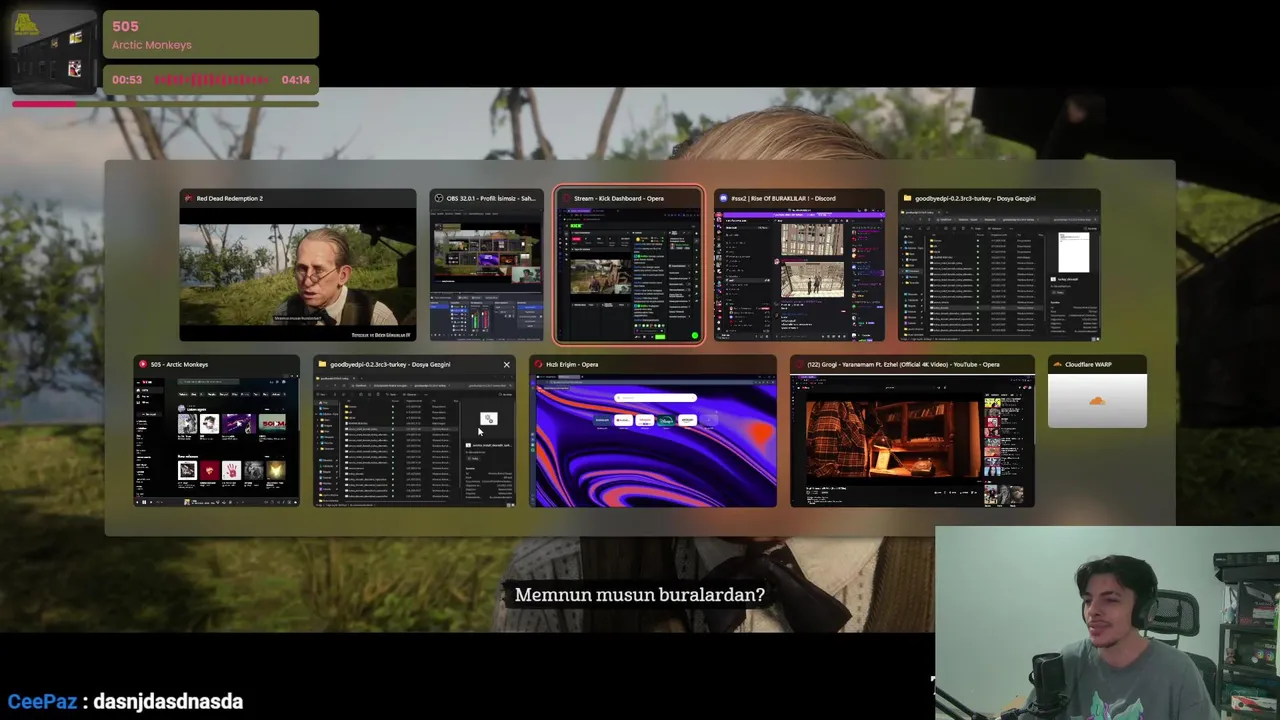The image size is (1280, 720).
Task: Click the Discord icon beside #ssx2 title
Action: point(723,198)
